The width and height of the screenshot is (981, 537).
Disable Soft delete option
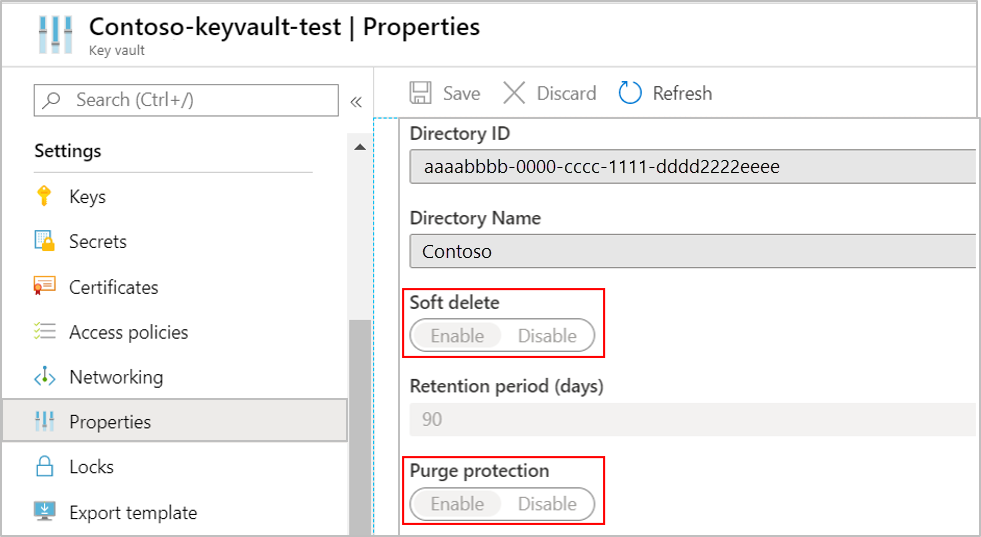pyautogui.click(x=547, y=336)
